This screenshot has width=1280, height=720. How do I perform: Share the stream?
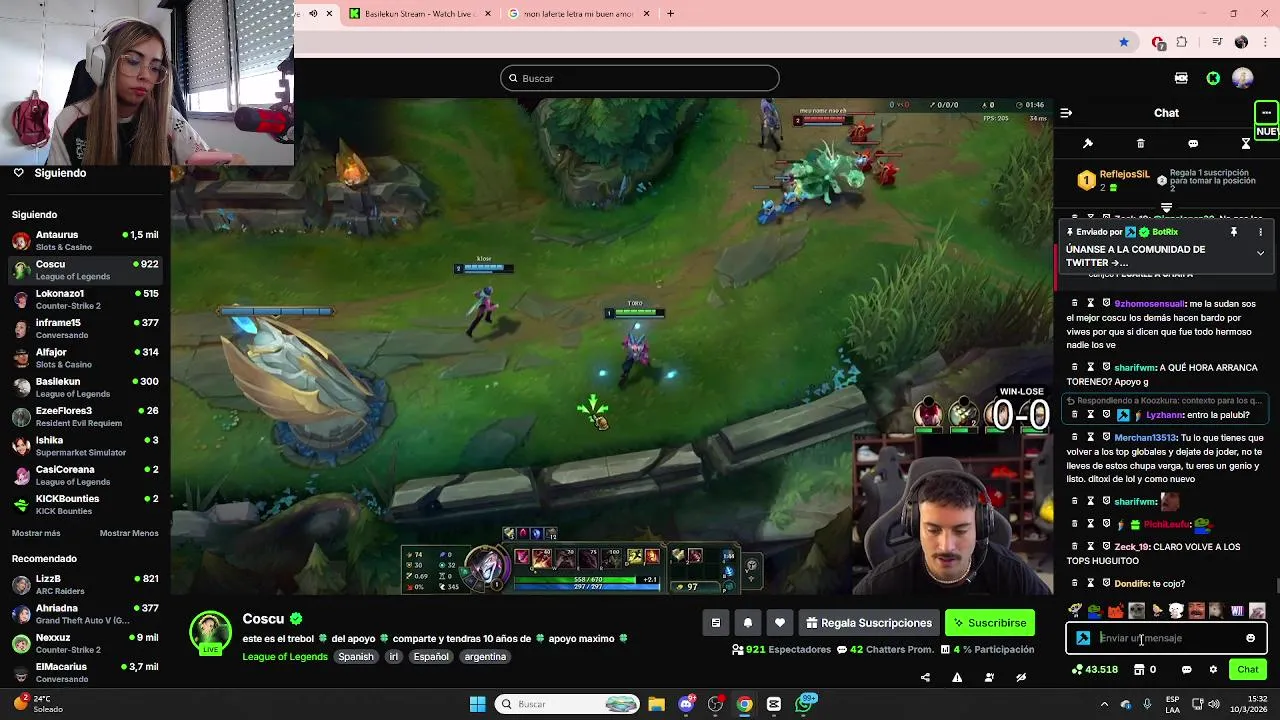click(925, 677)
